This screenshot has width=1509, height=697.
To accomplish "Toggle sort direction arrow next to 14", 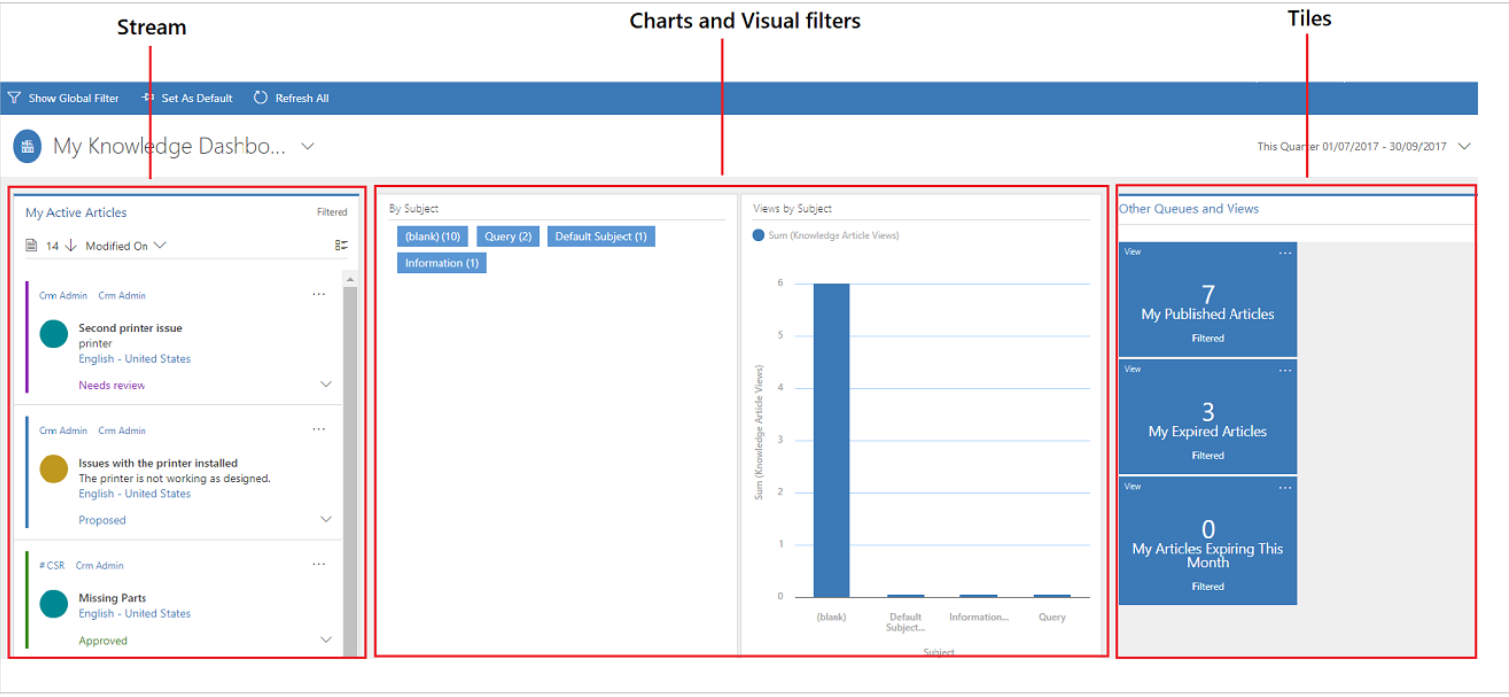I will 71,246.
